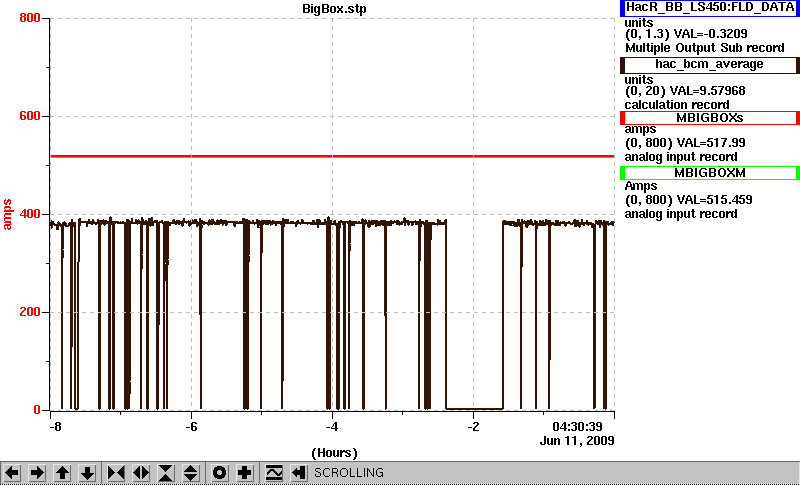Select the MBIGBOXM curve legend
800x485 pixels.
click(x=710, y=173)
